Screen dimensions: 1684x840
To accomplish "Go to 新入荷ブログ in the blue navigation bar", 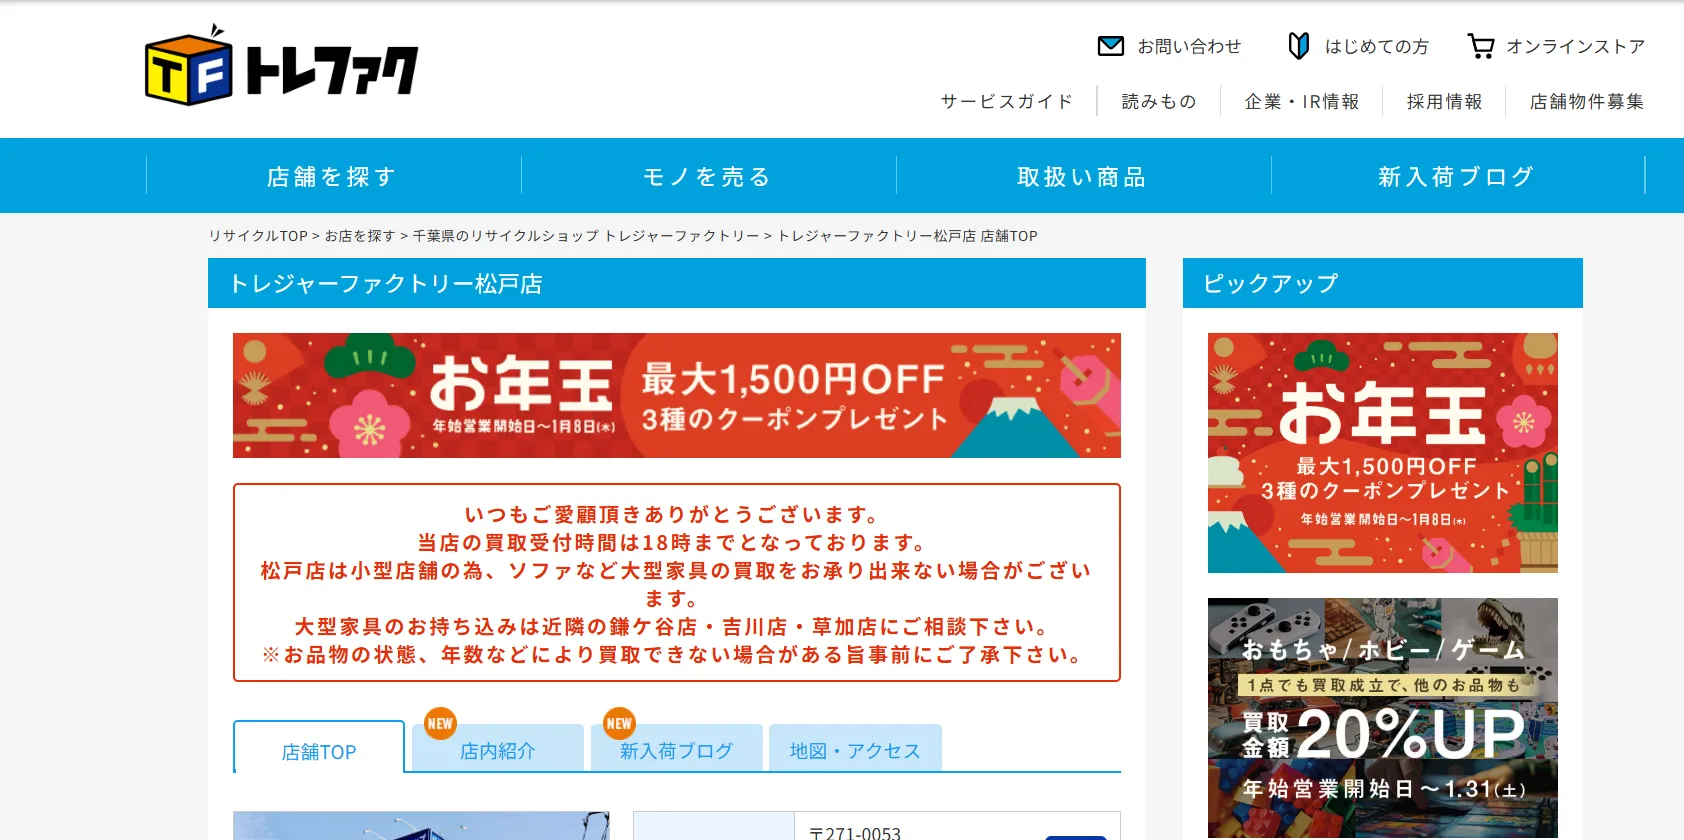I will click(1457, 177).
